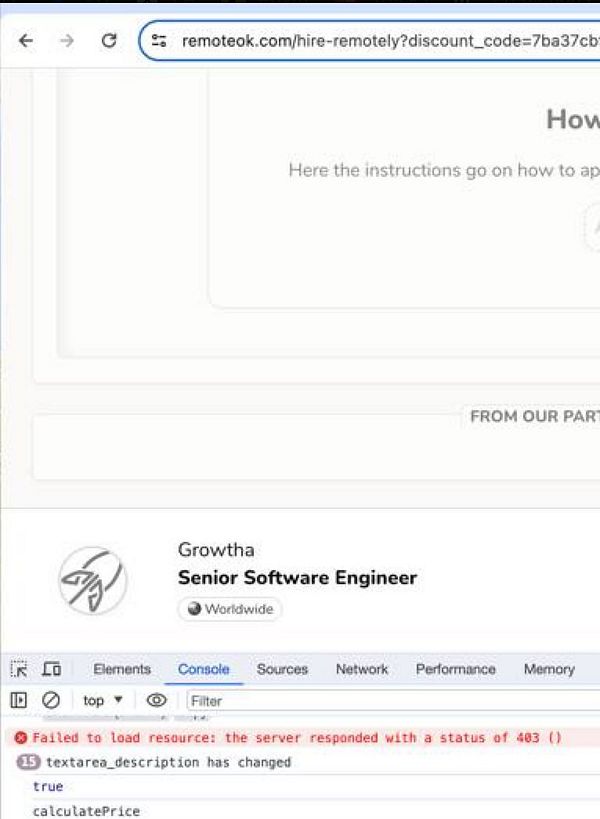This screenshot has height=819, width=600.
Task: Reload the page with refresh icon
Action: pyautogui.click(x=109, y=40)
